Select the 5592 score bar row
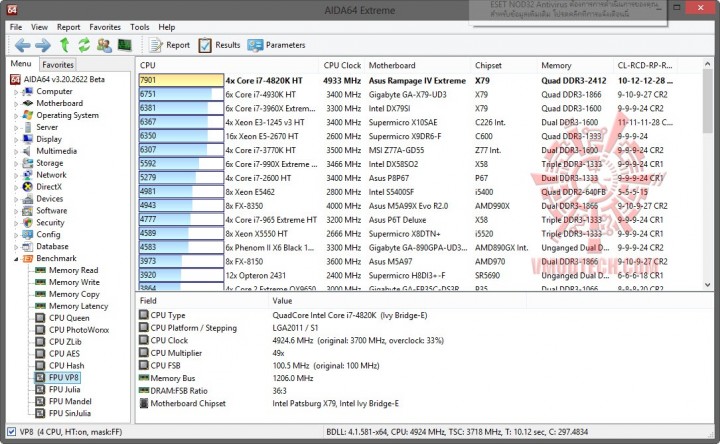This screenshot has height=444, width=720. [x=181, y=164]
